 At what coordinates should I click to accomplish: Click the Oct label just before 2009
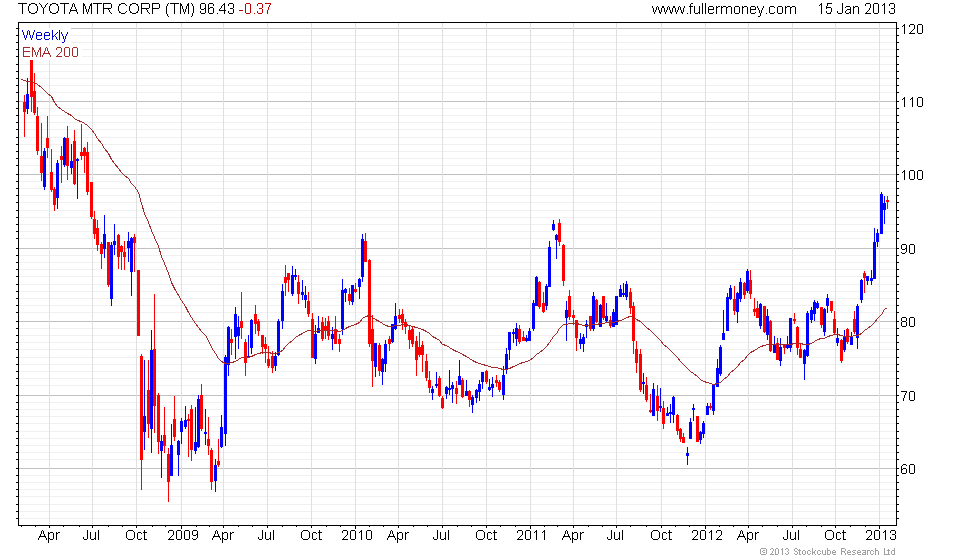point(136,536)
